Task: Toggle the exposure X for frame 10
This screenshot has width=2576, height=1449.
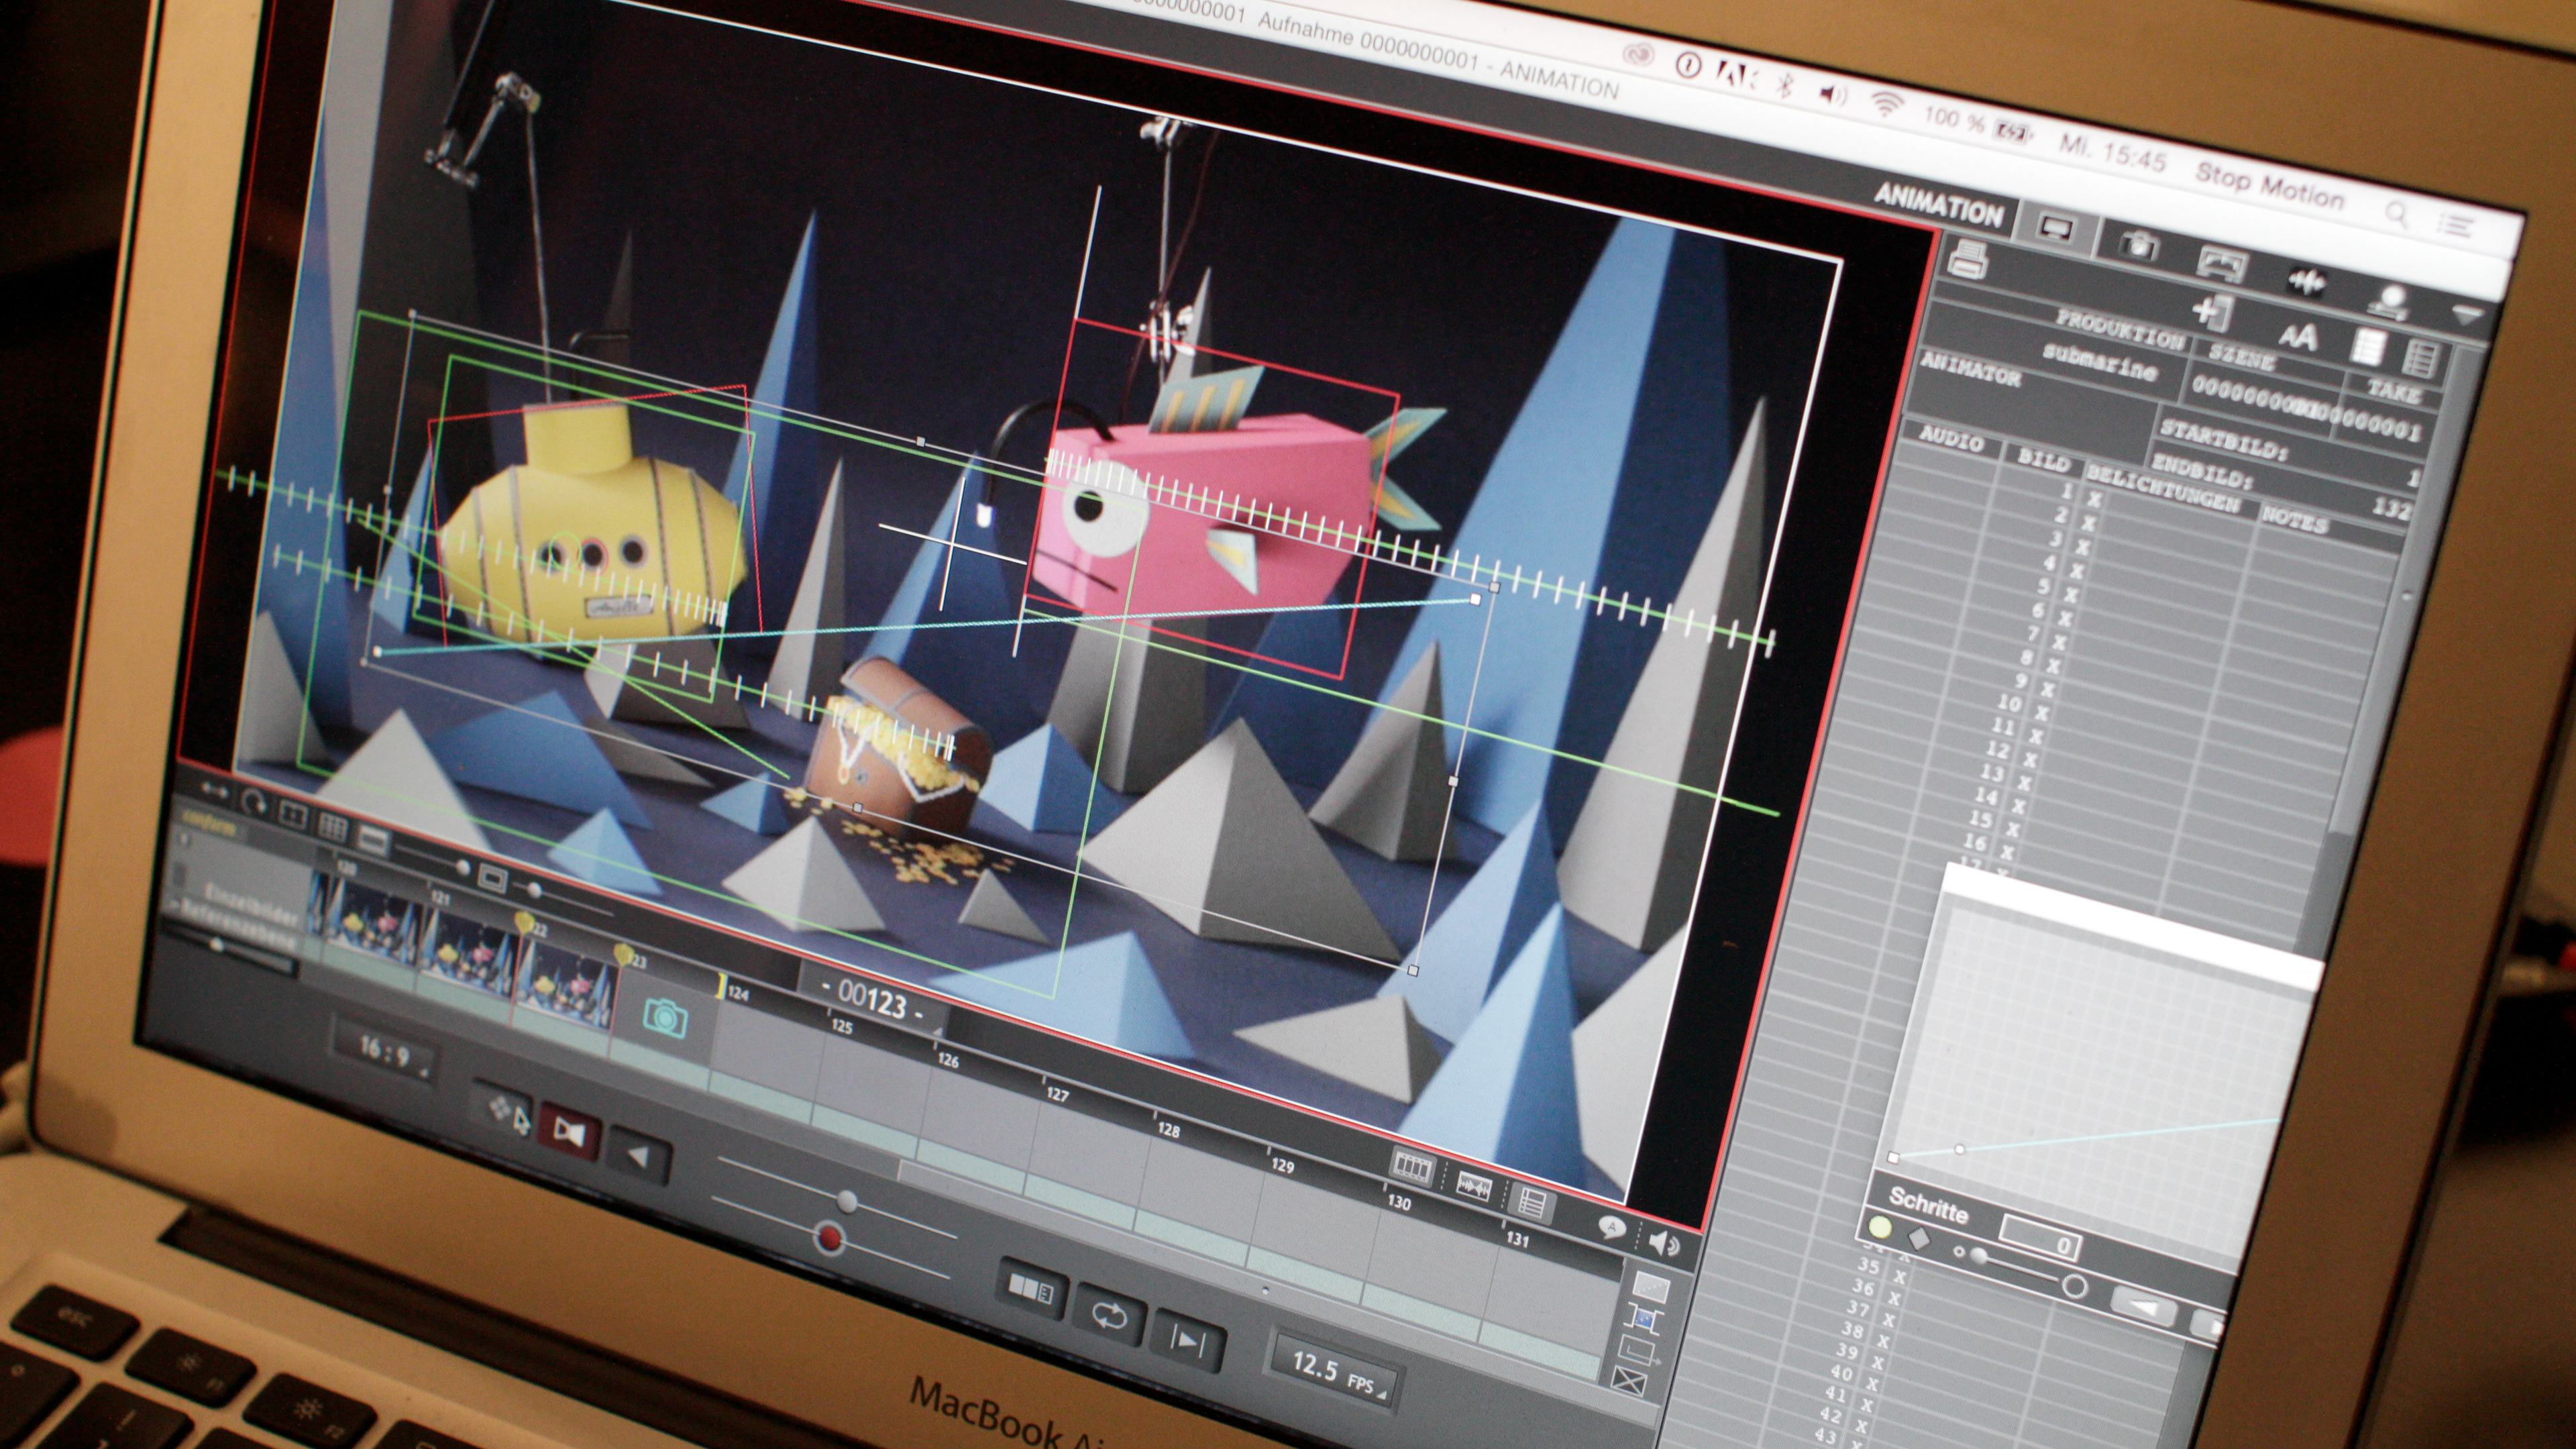Action: click(x=2041, y=714)
